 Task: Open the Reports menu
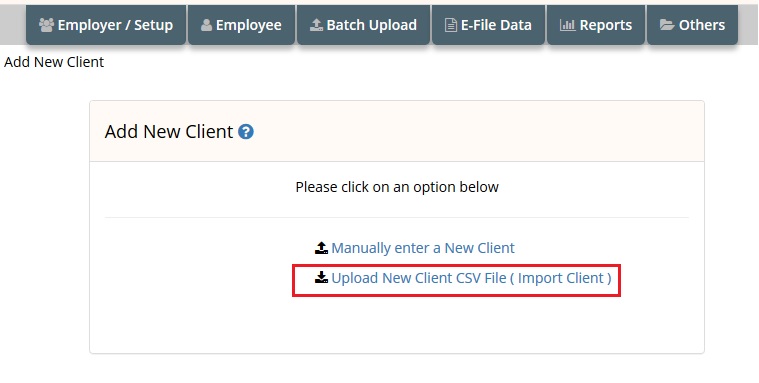596,25
